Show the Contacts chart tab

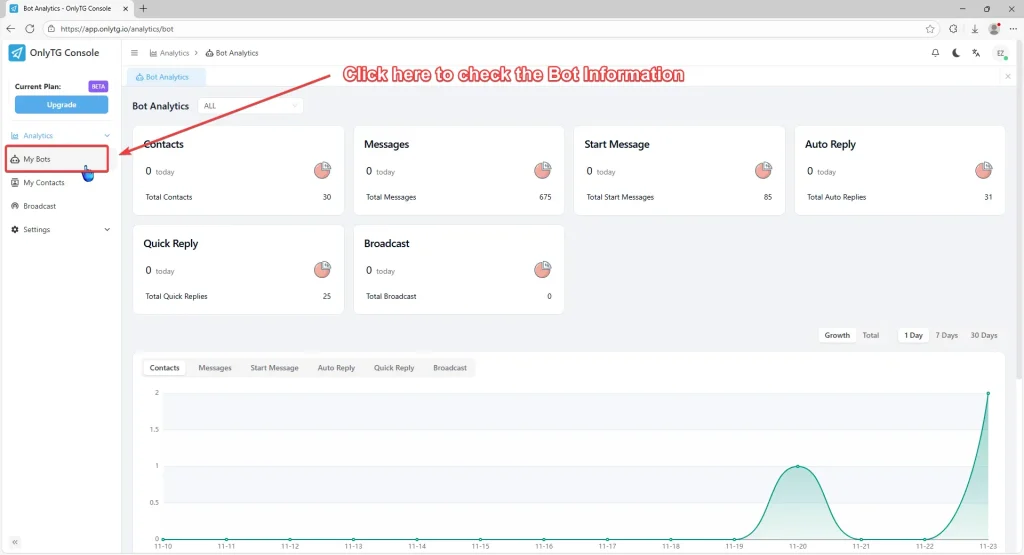point(165,368)
